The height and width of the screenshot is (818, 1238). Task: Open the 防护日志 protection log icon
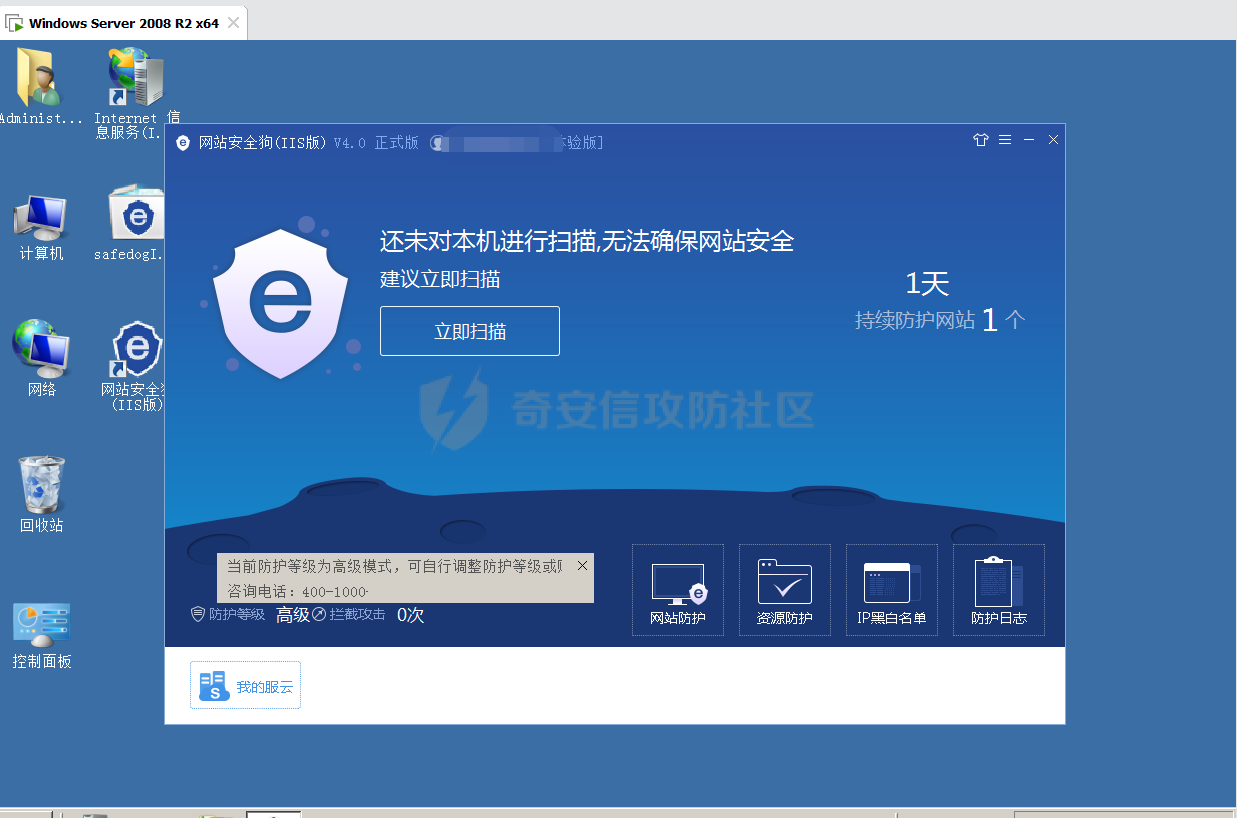pos(999,590)
